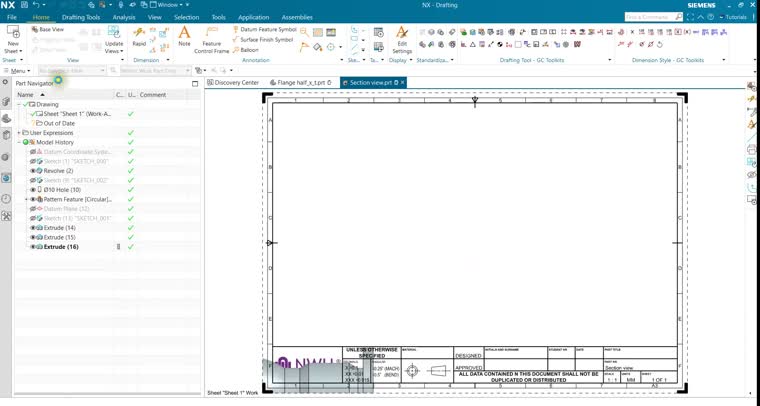Click the Base View command
760x406 pixels.
point(48,30)
